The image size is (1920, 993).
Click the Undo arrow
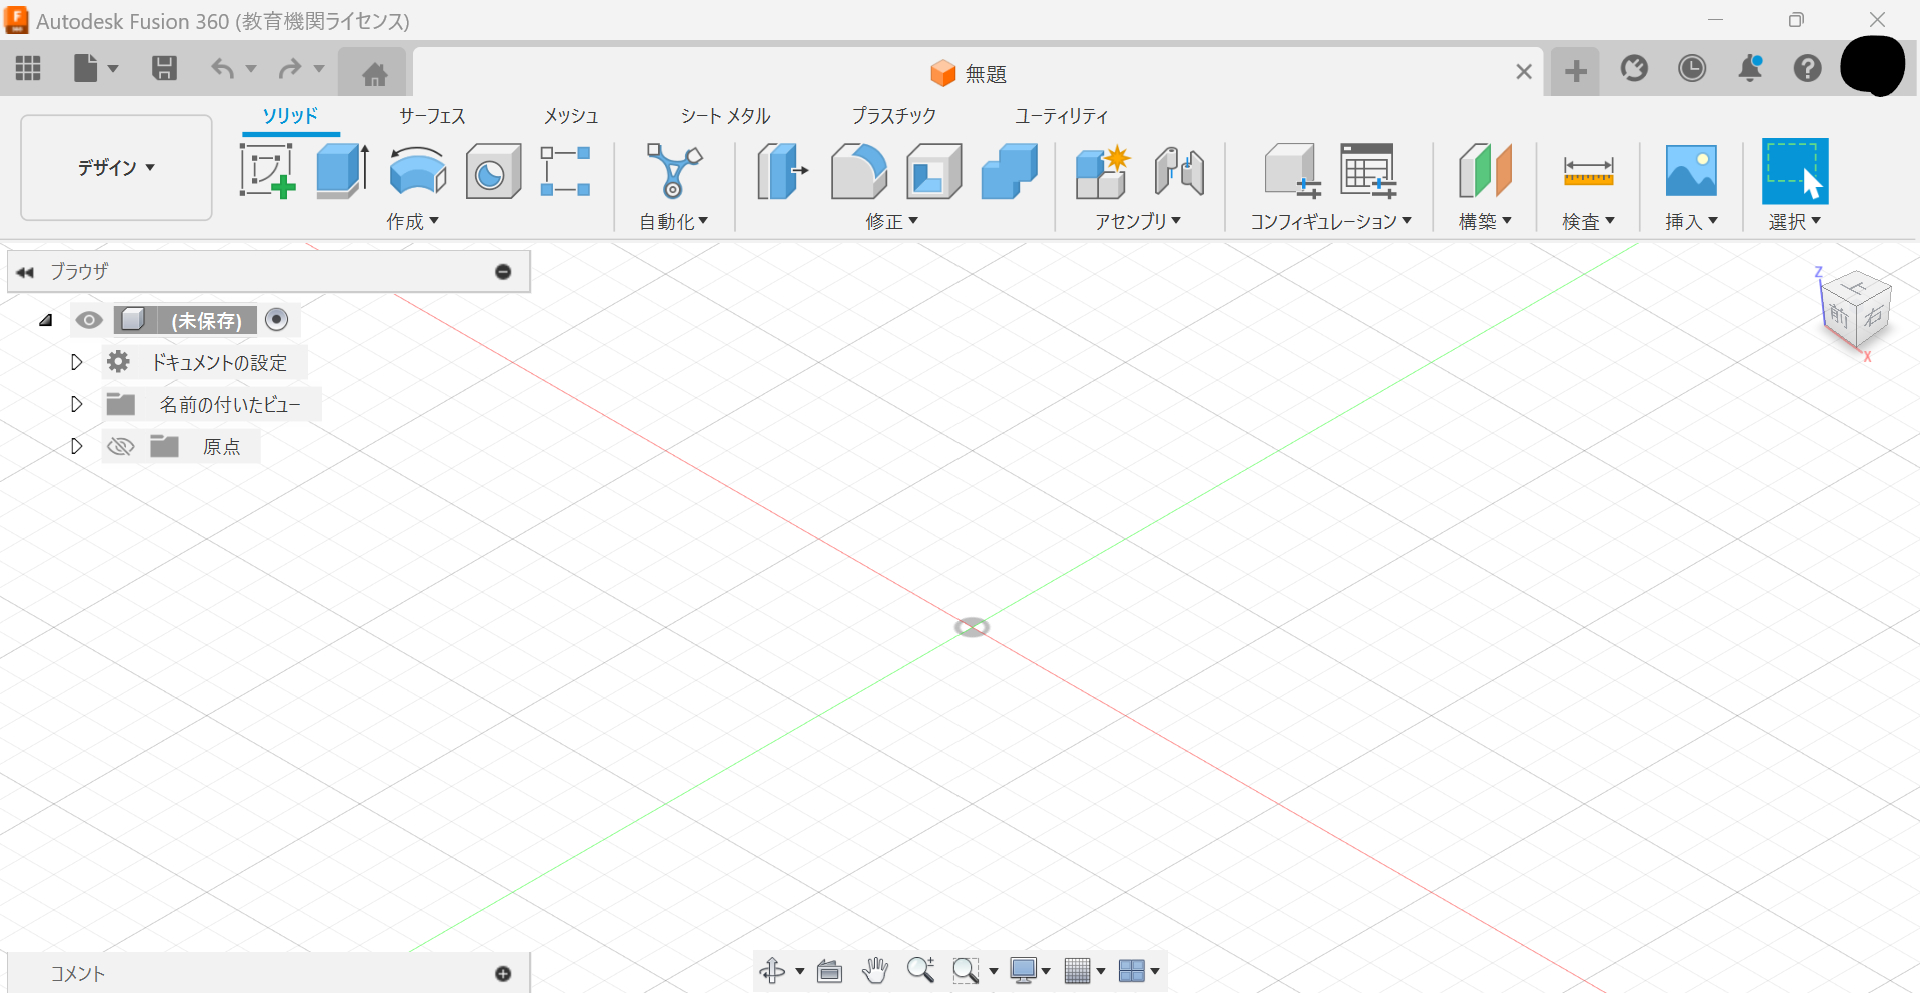(x=222, y=68)
